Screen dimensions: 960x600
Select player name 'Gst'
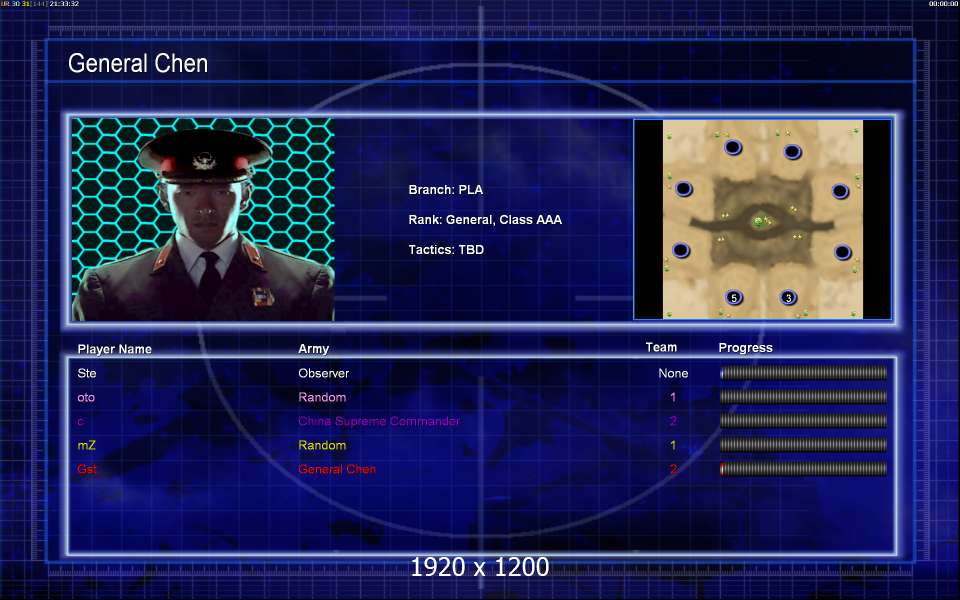[x=87, y=469]
